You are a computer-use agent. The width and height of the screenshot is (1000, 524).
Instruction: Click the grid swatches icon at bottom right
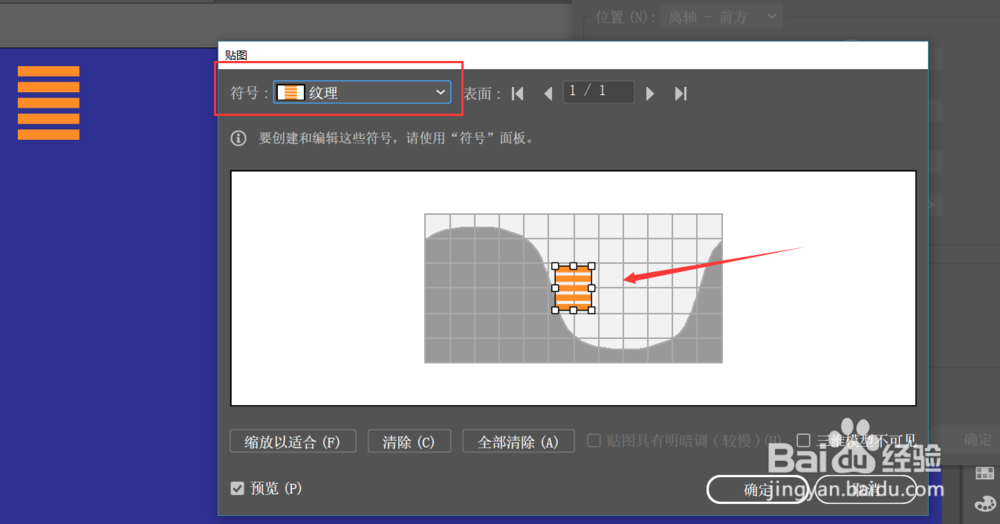coord(985,473)
